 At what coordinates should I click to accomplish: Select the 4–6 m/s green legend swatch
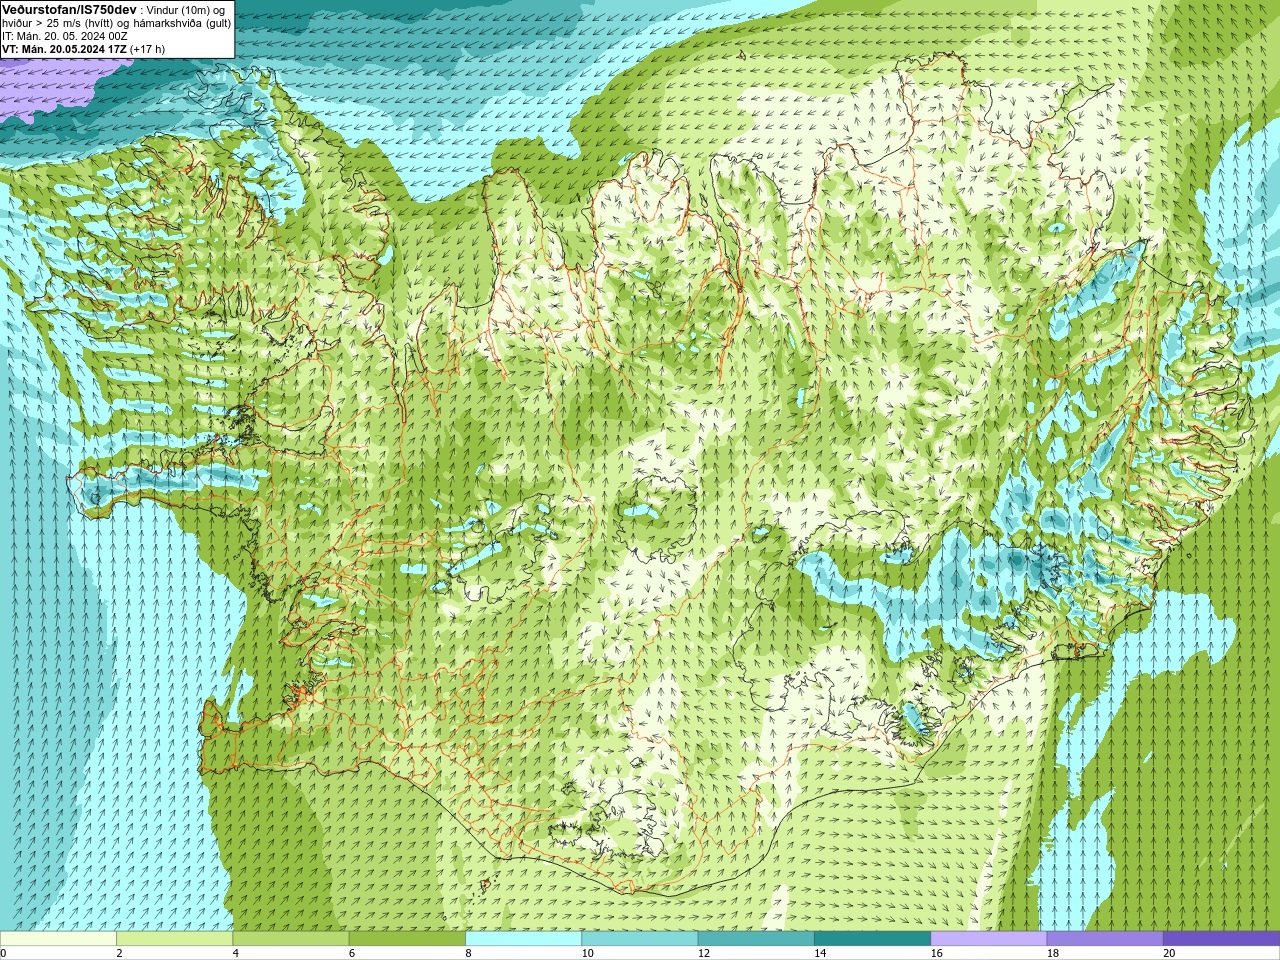(291, 939)
